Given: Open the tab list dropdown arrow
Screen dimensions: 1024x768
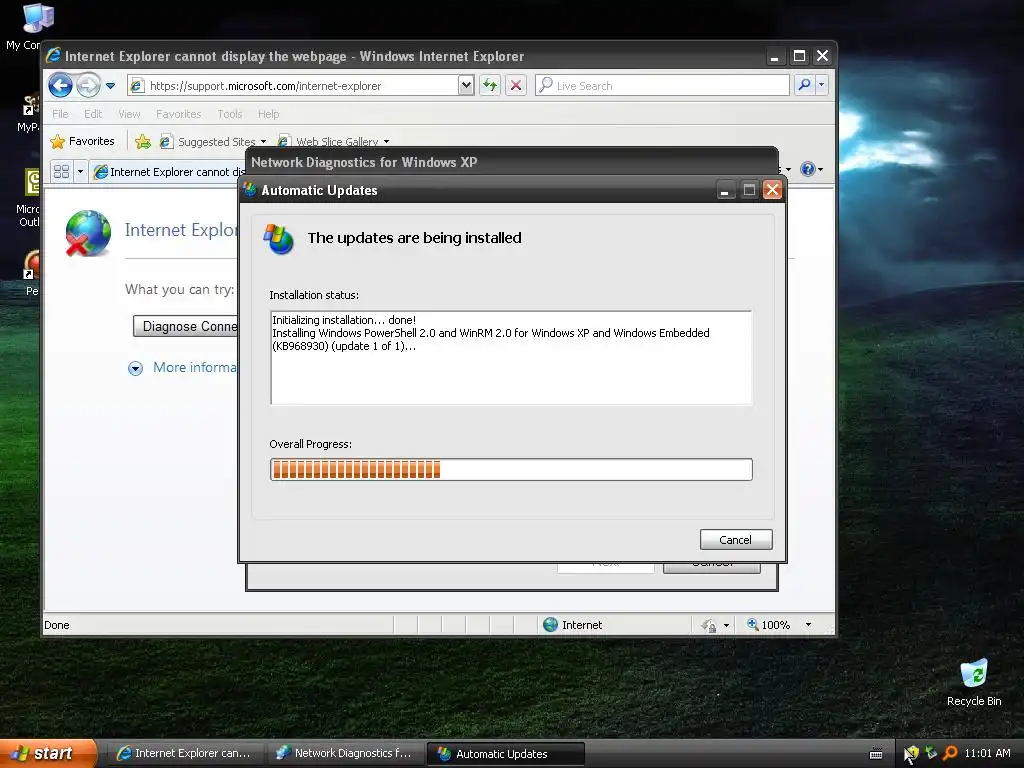Looking at the screenshot, I should click(80, 171).
